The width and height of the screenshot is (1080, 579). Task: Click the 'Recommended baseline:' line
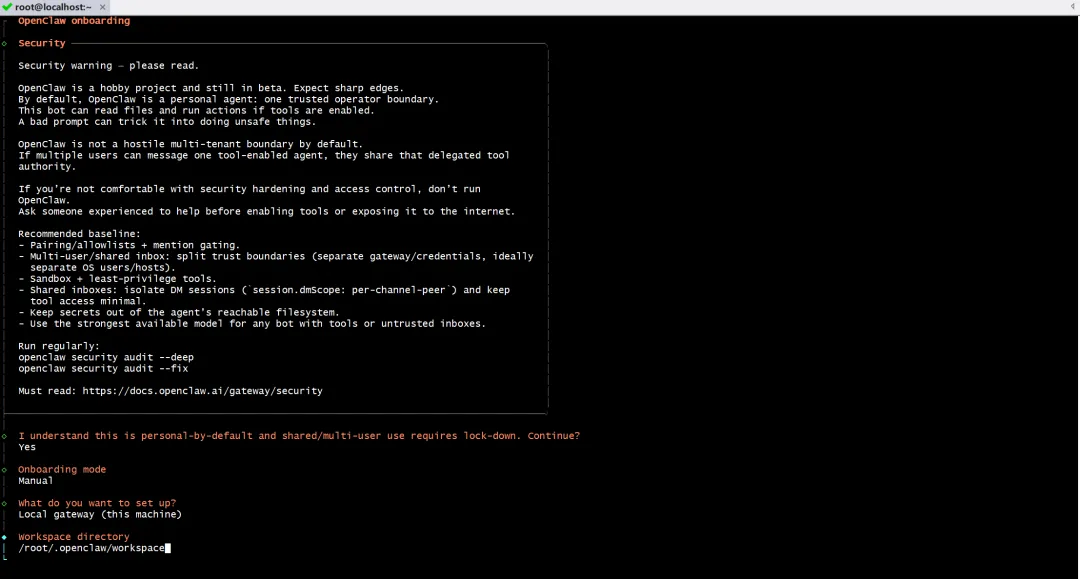(x=79, y=234)
